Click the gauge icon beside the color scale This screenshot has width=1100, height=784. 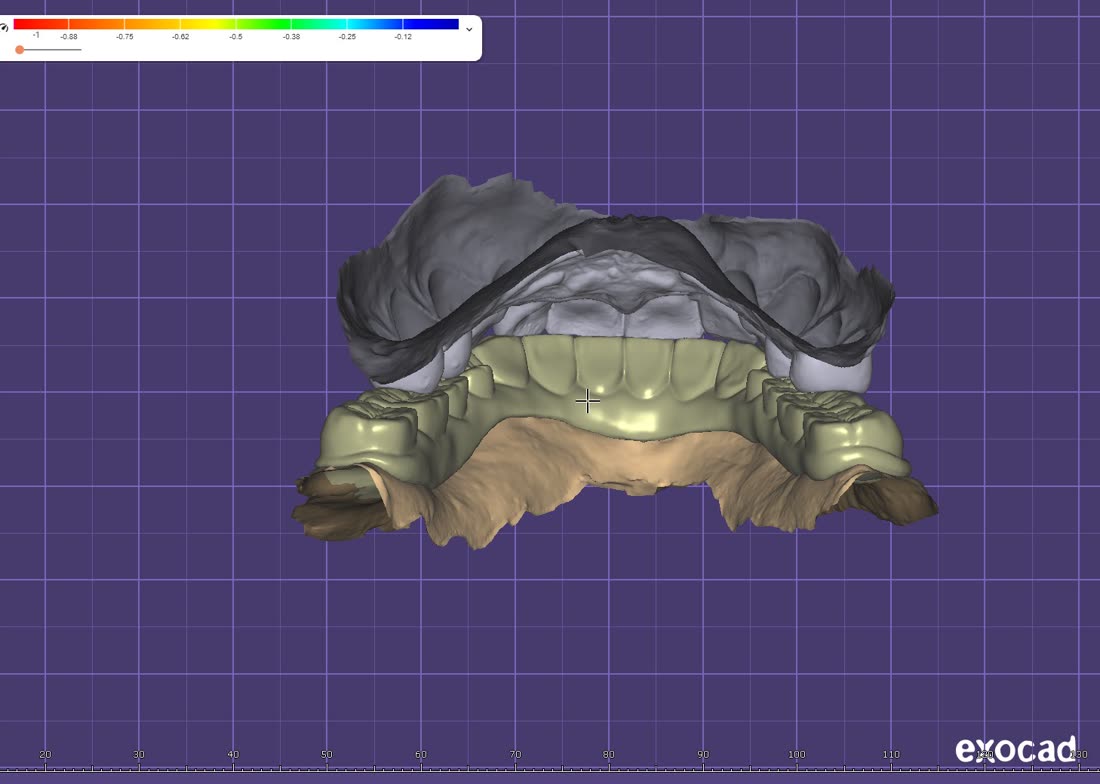(4, 27)
